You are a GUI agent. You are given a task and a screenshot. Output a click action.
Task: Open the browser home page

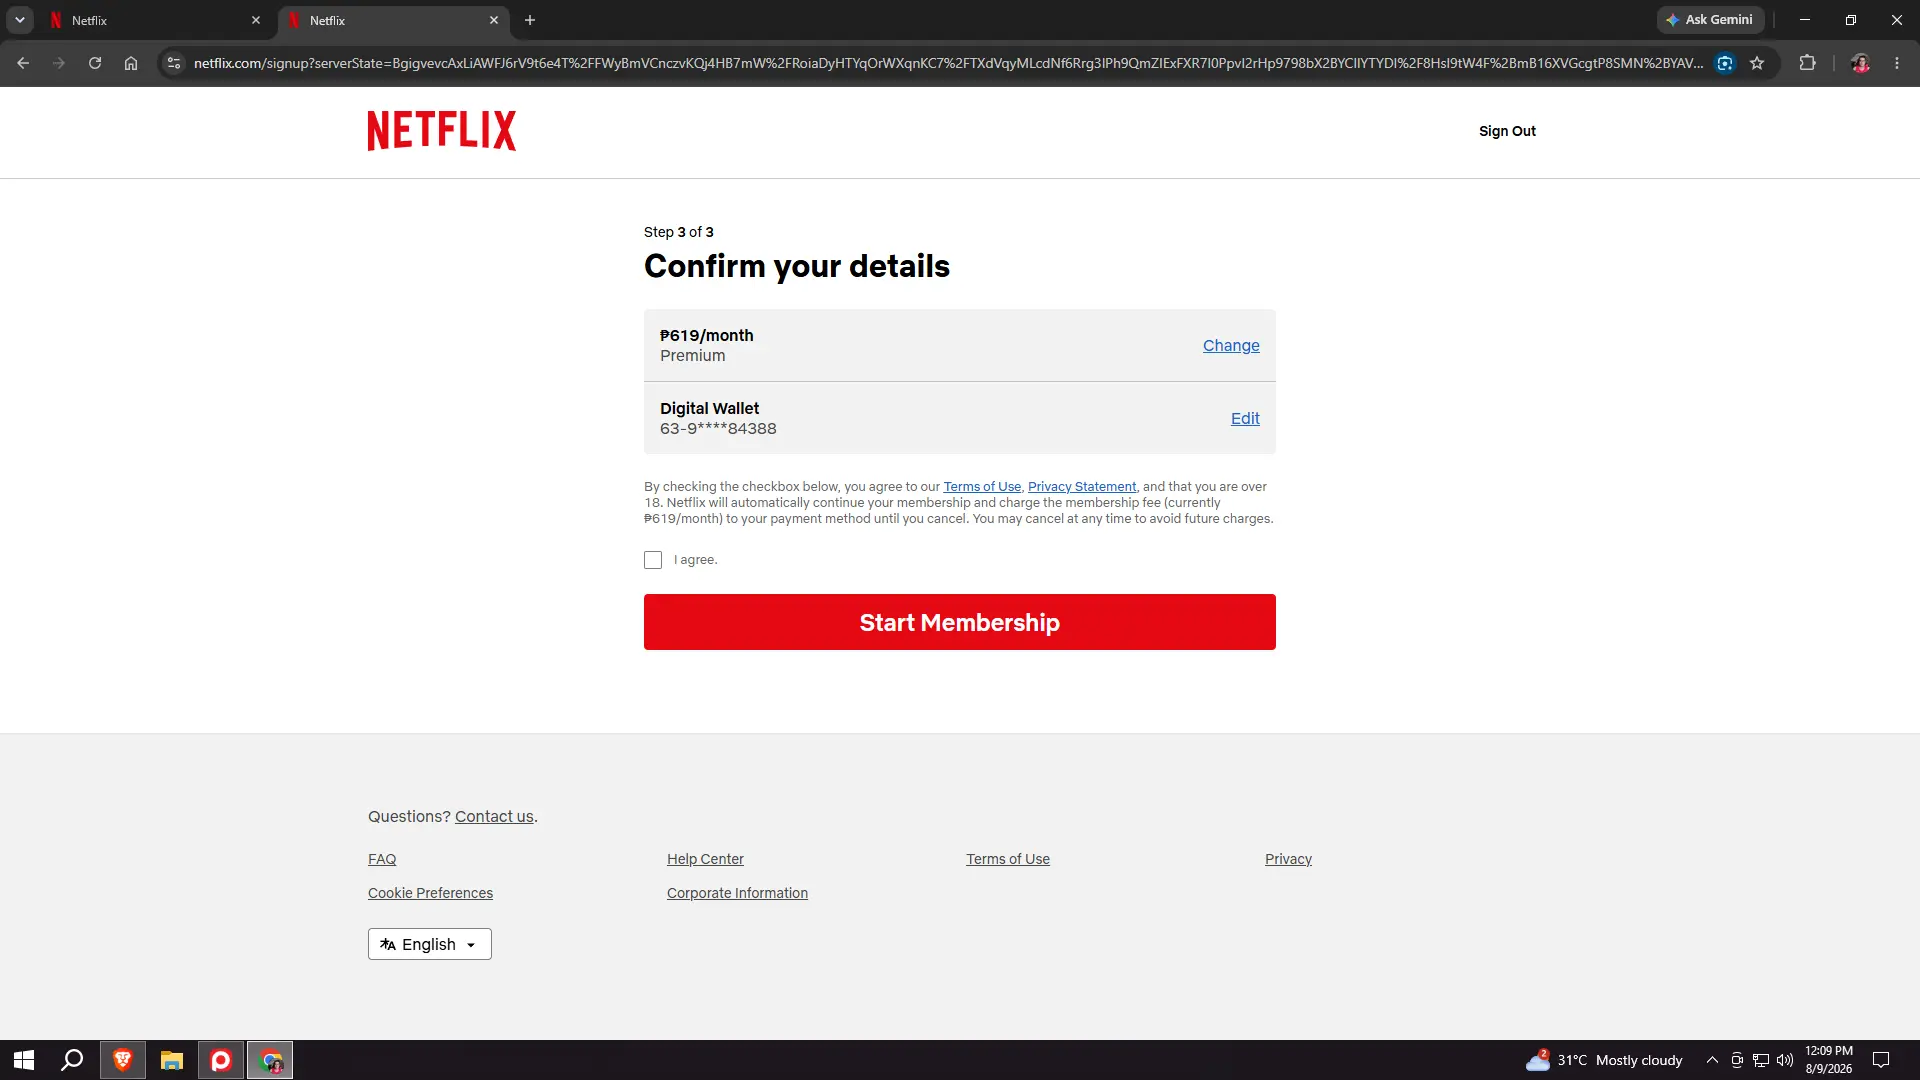131,63
